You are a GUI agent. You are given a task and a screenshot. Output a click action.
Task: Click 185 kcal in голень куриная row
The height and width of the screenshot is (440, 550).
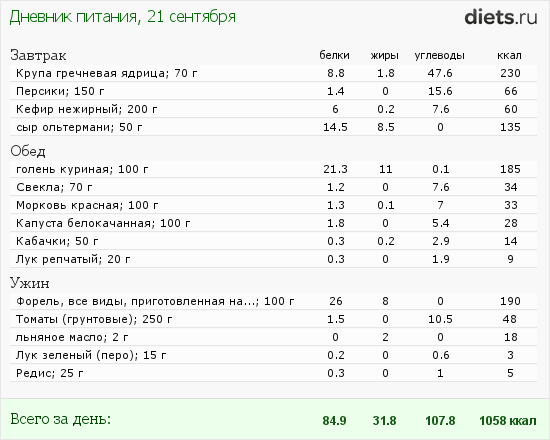click(x=510, y=169)
